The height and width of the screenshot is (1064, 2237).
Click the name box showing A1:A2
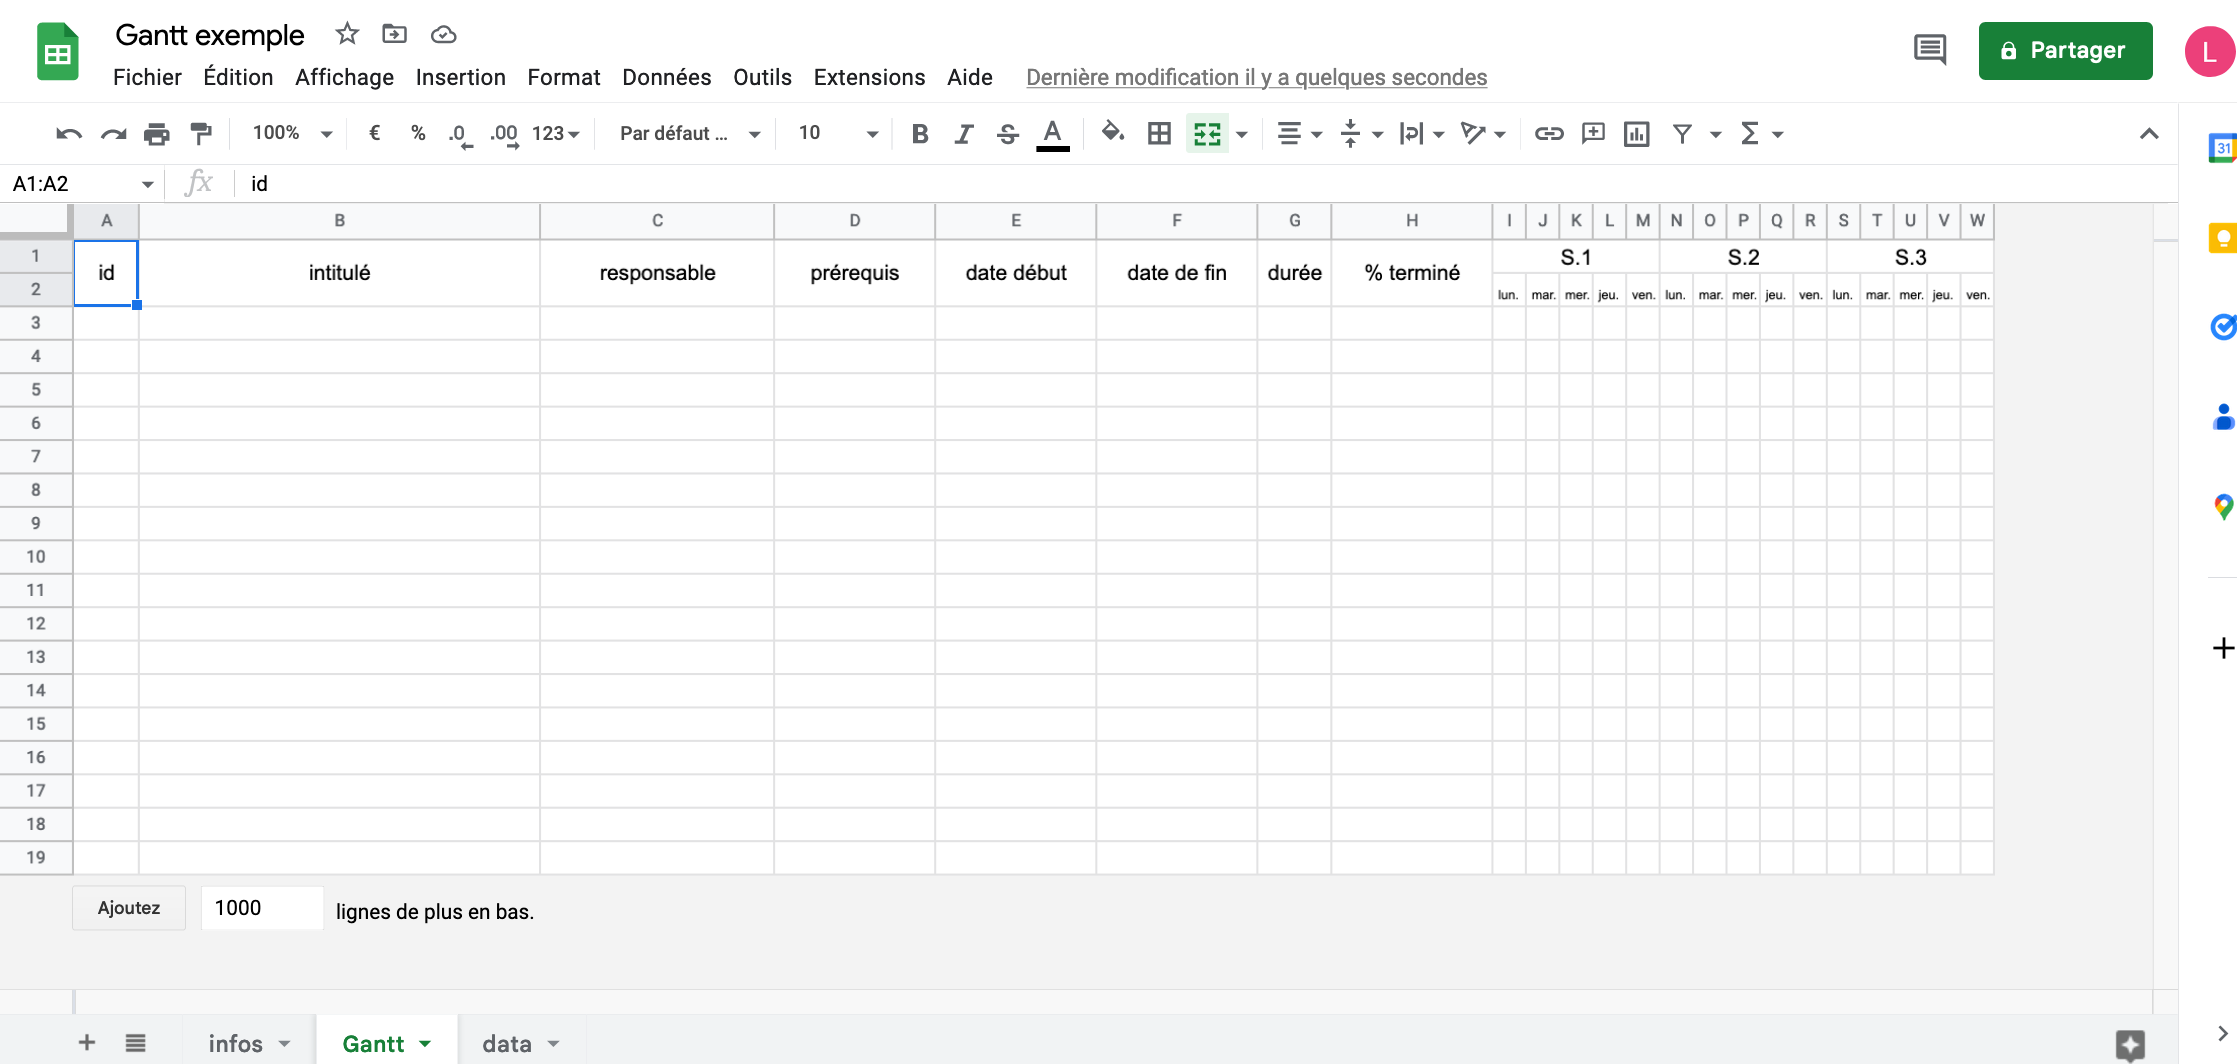pyautogui.click(x=82, y=184)
